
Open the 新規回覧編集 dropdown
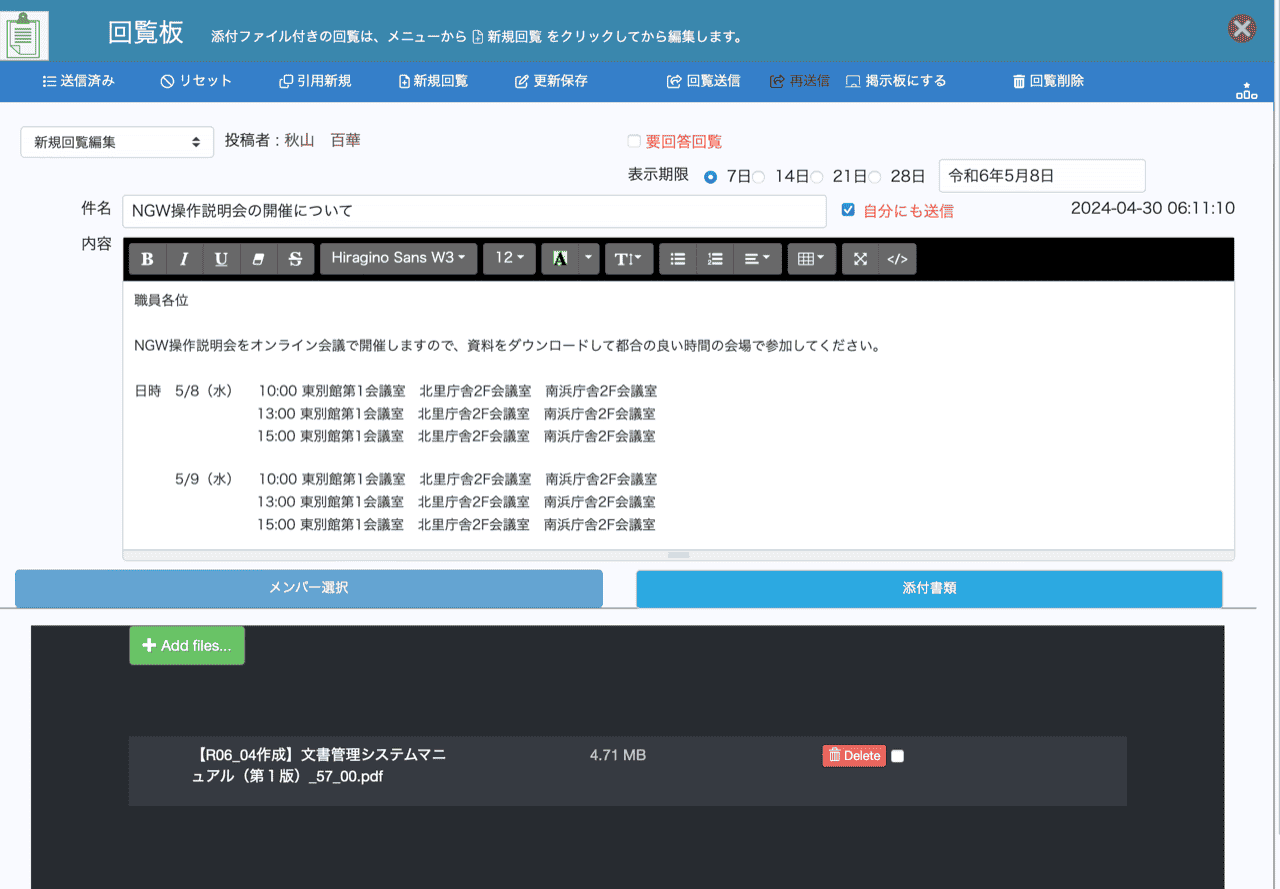pyautogui.click(x=117, y=142)
